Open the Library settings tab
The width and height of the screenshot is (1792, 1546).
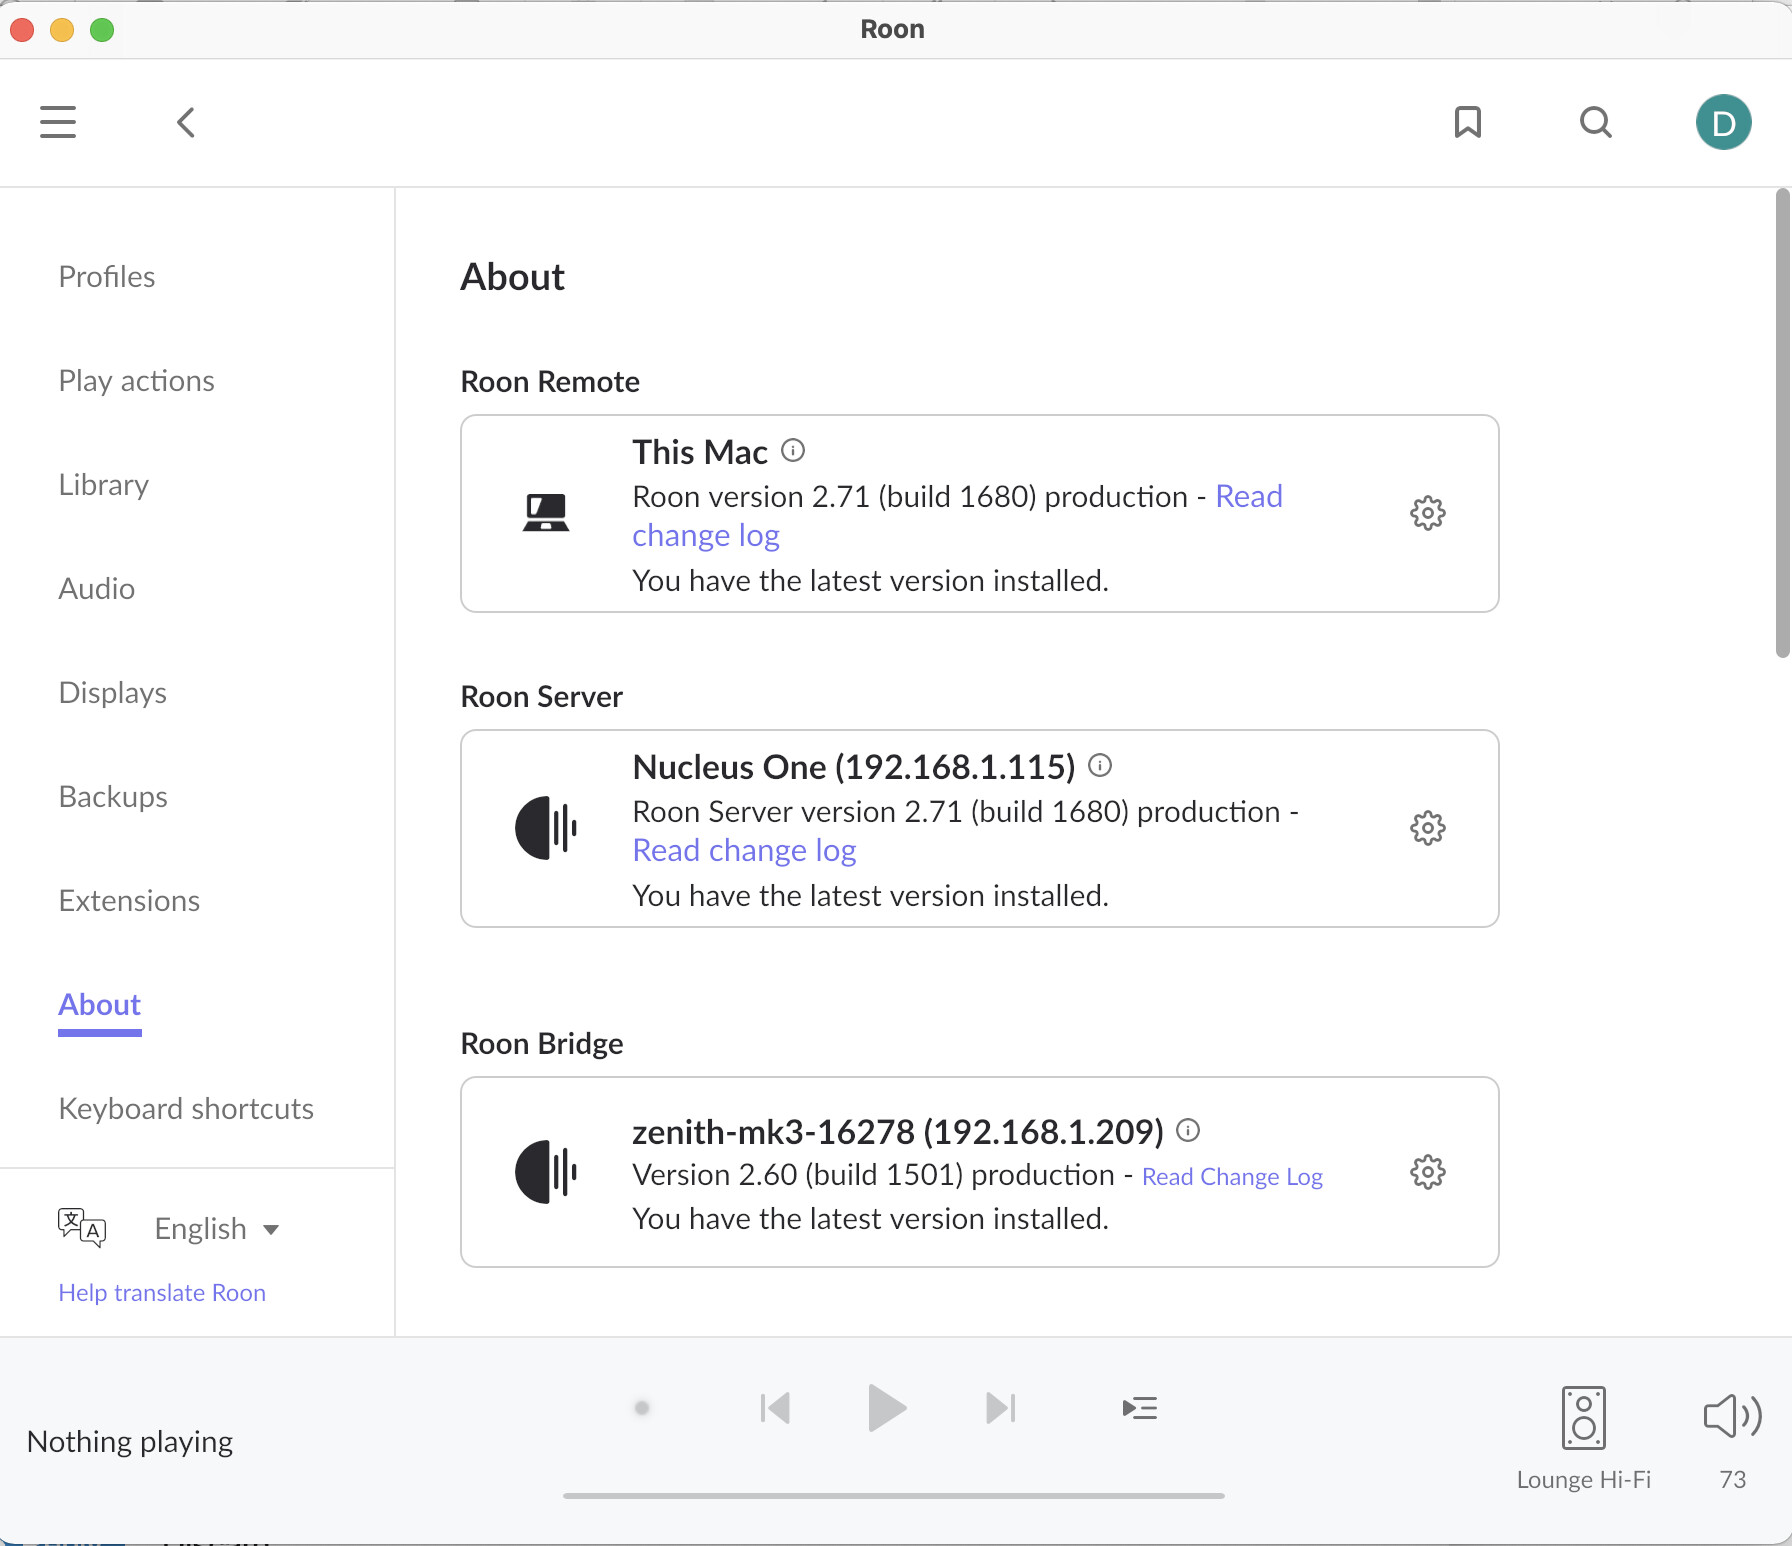[x=104, y=485]
